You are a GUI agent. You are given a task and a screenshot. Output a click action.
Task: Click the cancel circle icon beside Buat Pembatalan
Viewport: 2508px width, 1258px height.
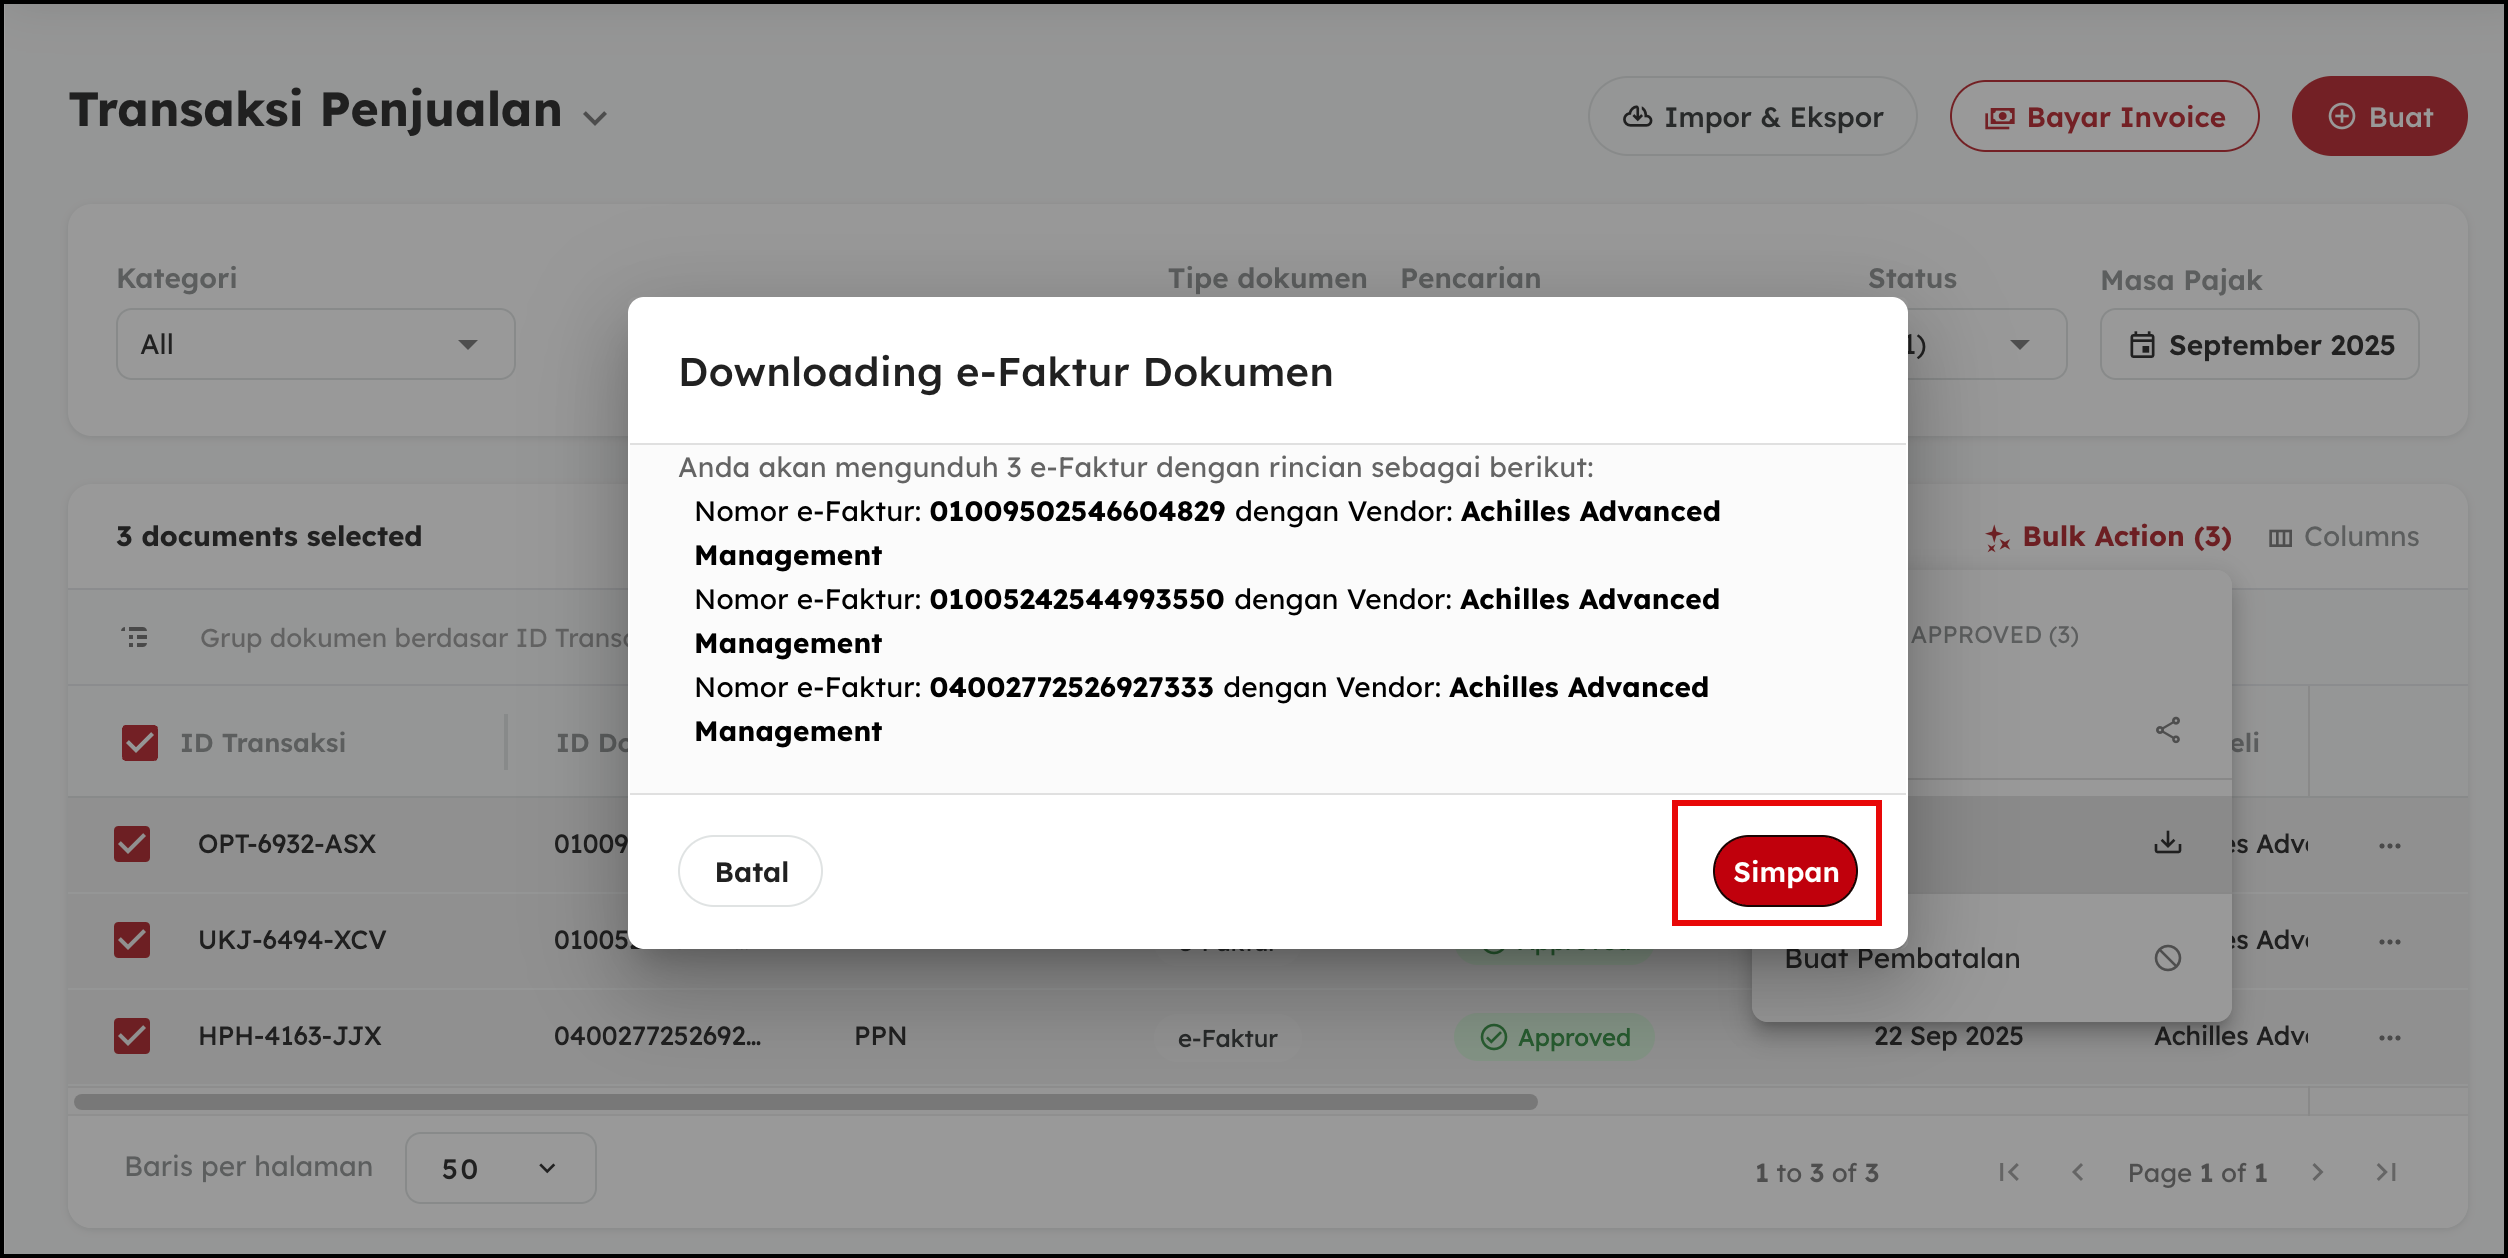[2167, 958]
